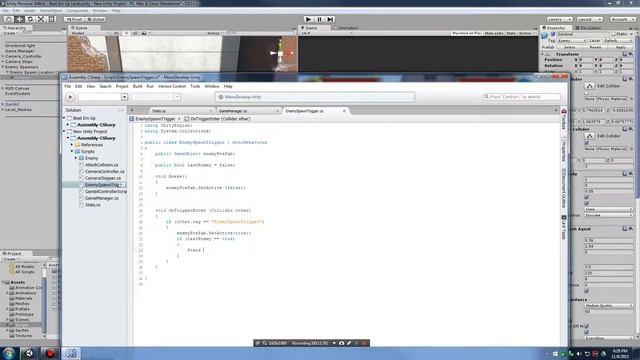Click Unity Play button

308,19
